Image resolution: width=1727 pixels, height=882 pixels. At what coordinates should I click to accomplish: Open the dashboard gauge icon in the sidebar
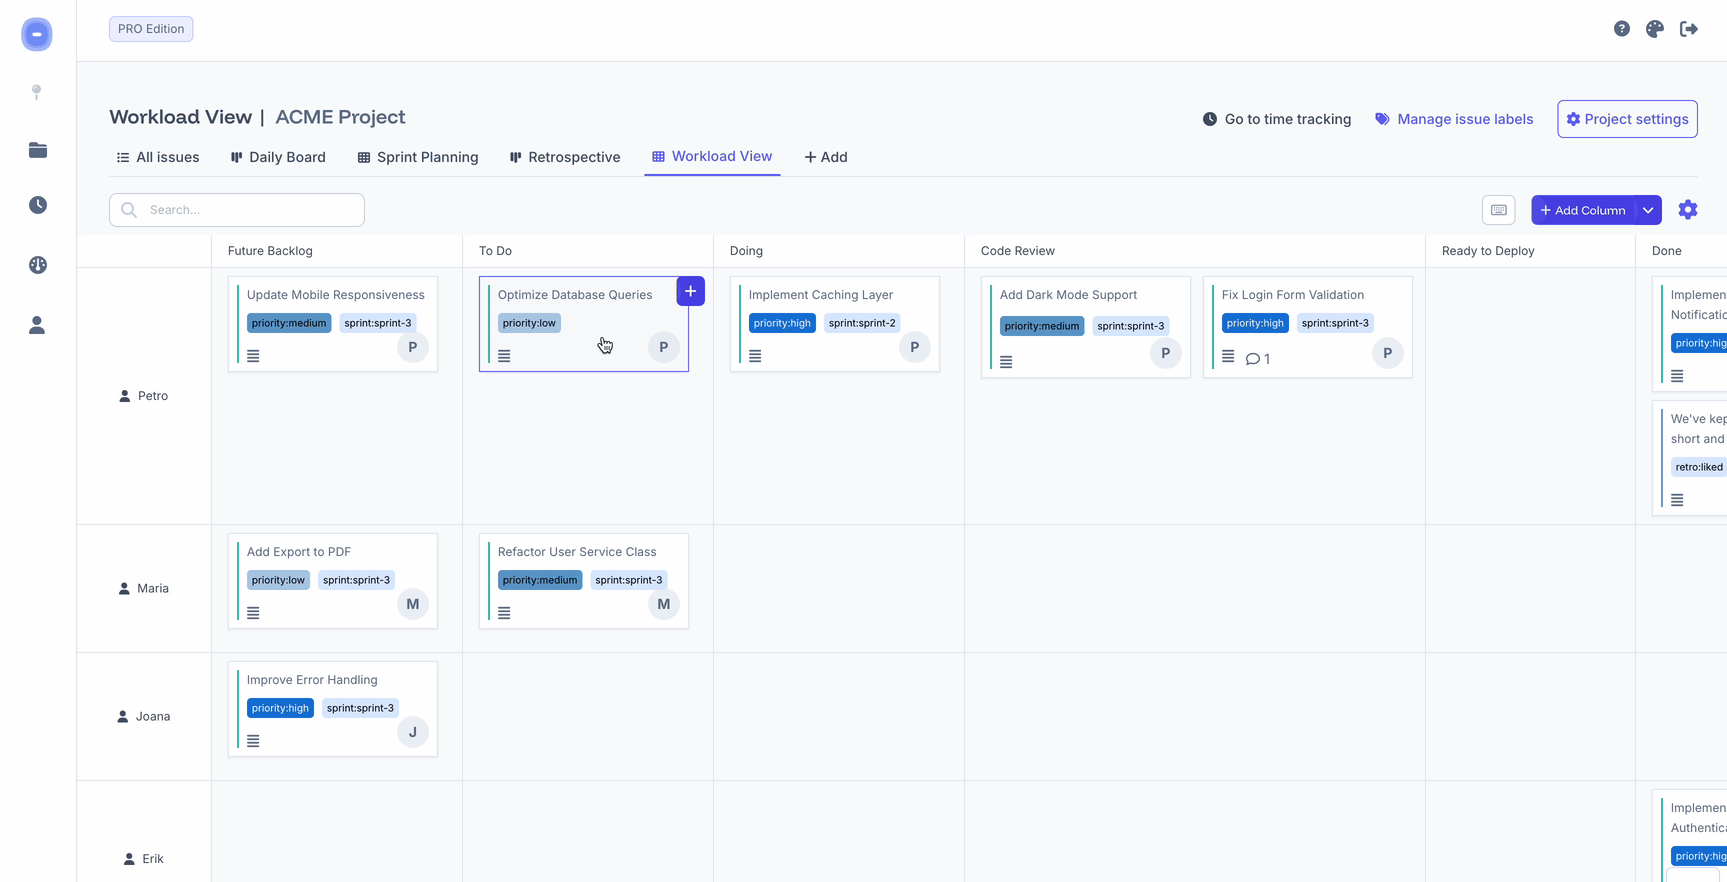coord(38,265)
